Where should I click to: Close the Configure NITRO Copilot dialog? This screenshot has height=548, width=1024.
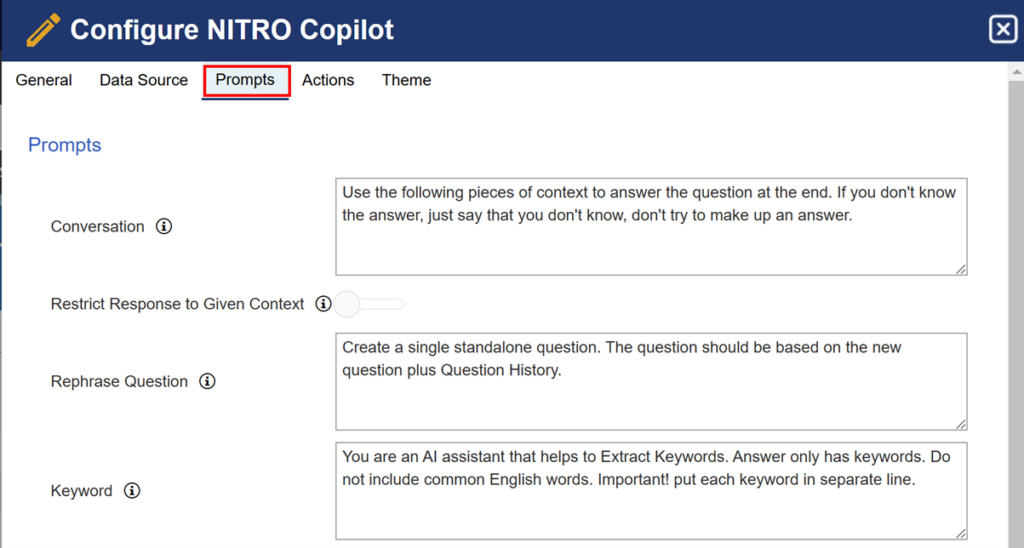click(1003, 29)
